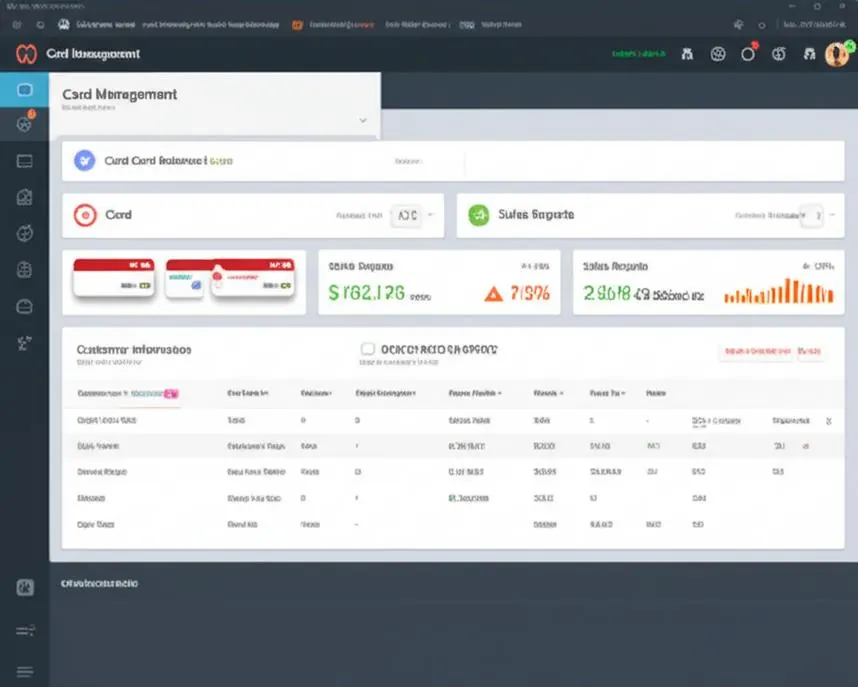Select the first red credit card thumbnail
The width and height of the screenshot is (858, 687).
(114, 278)
